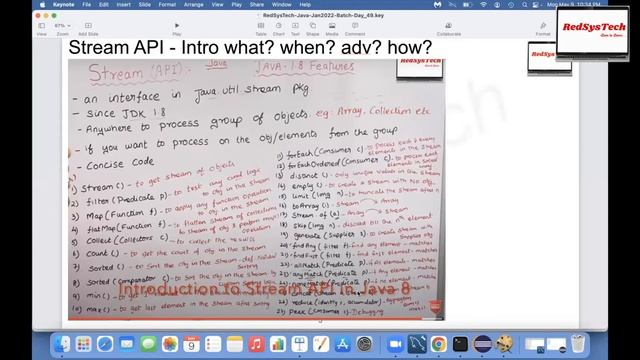Click the Collaborate toolbar icon
This screenshot has height=360, width=640.
click(x=449, y=29)
